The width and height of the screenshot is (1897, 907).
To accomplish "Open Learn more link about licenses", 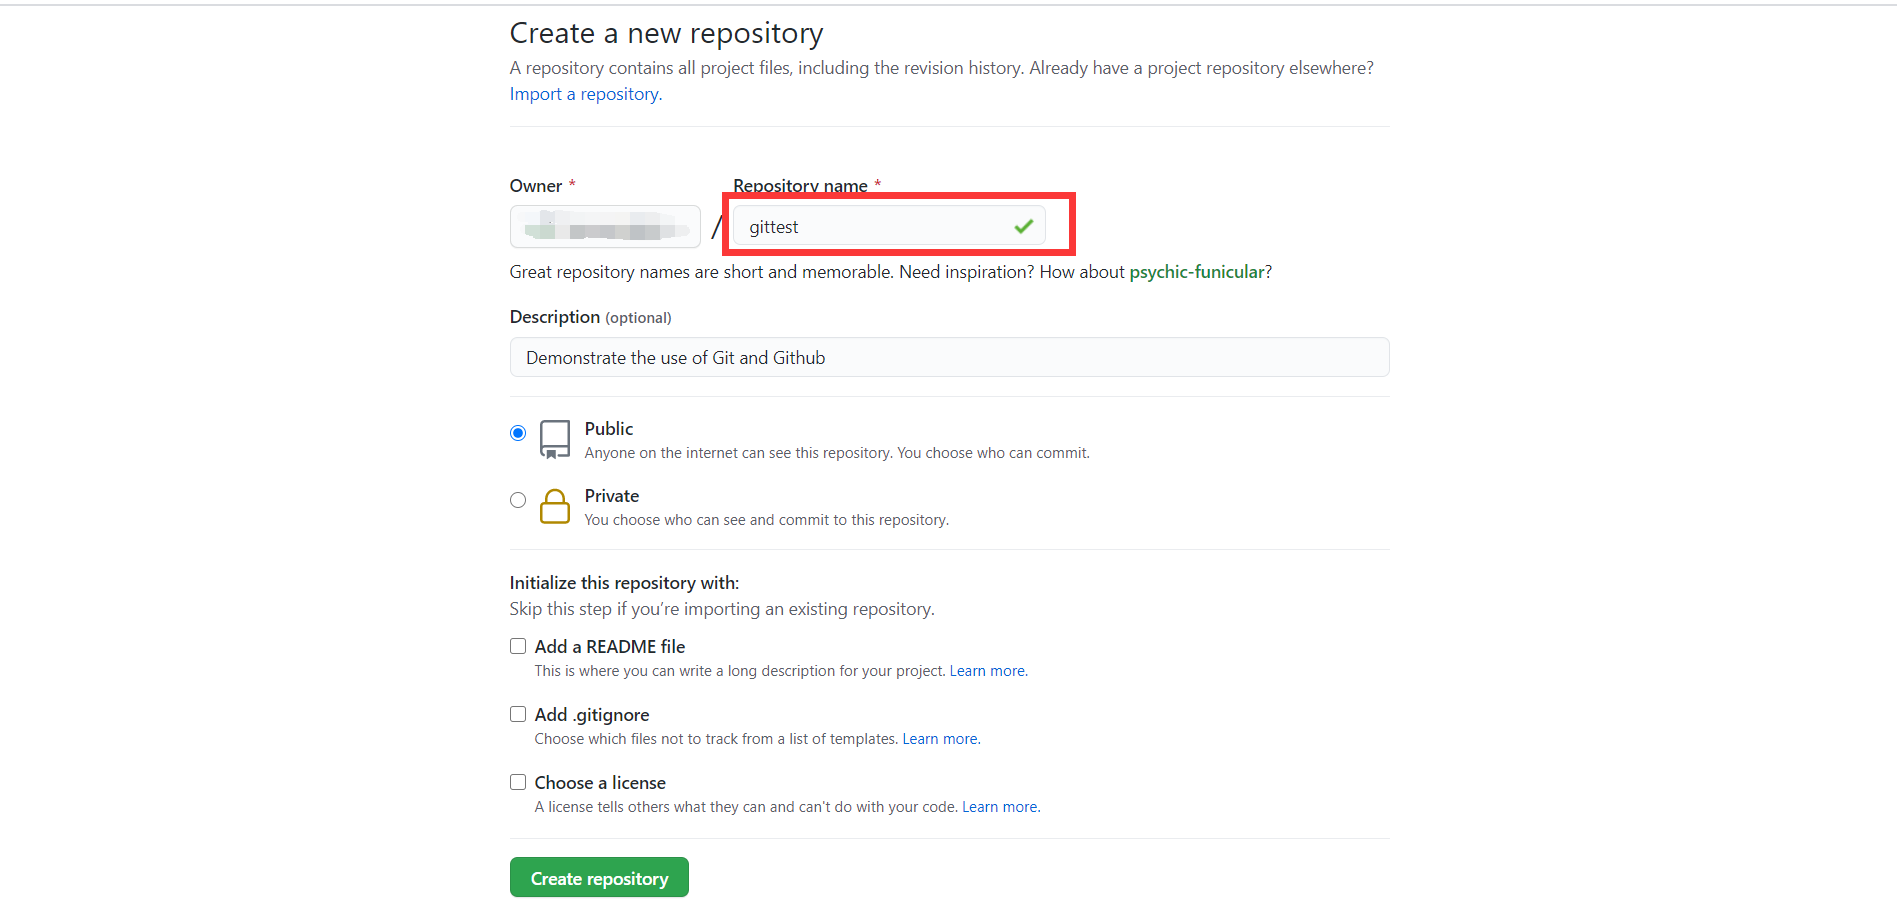I will coord(1000,807).
